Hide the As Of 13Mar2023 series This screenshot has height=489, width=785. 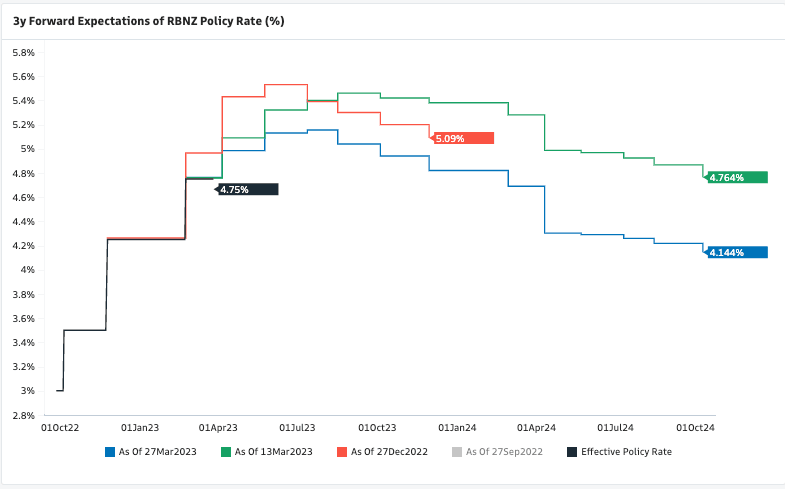273,452
